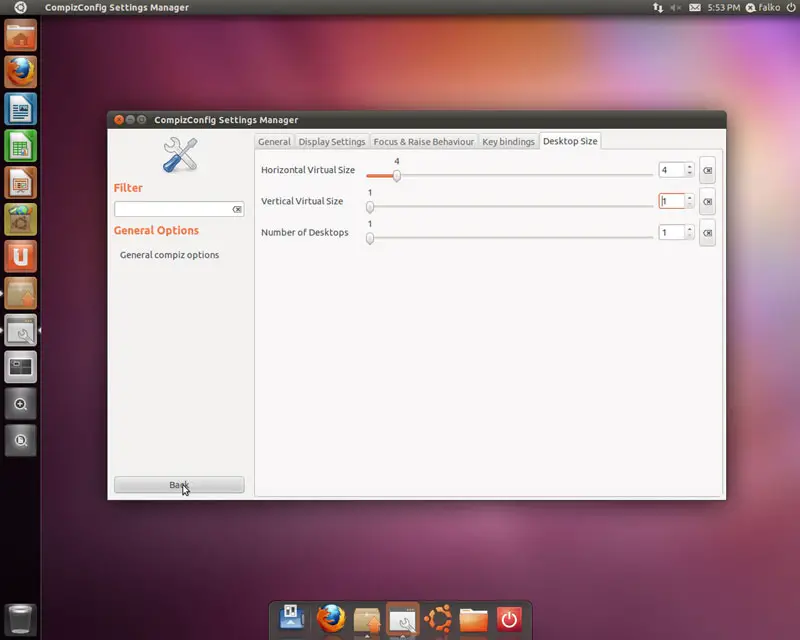Screen dimensions: 800x640
Task: Open the falko user menu in panel
Action: coord(763,7)
